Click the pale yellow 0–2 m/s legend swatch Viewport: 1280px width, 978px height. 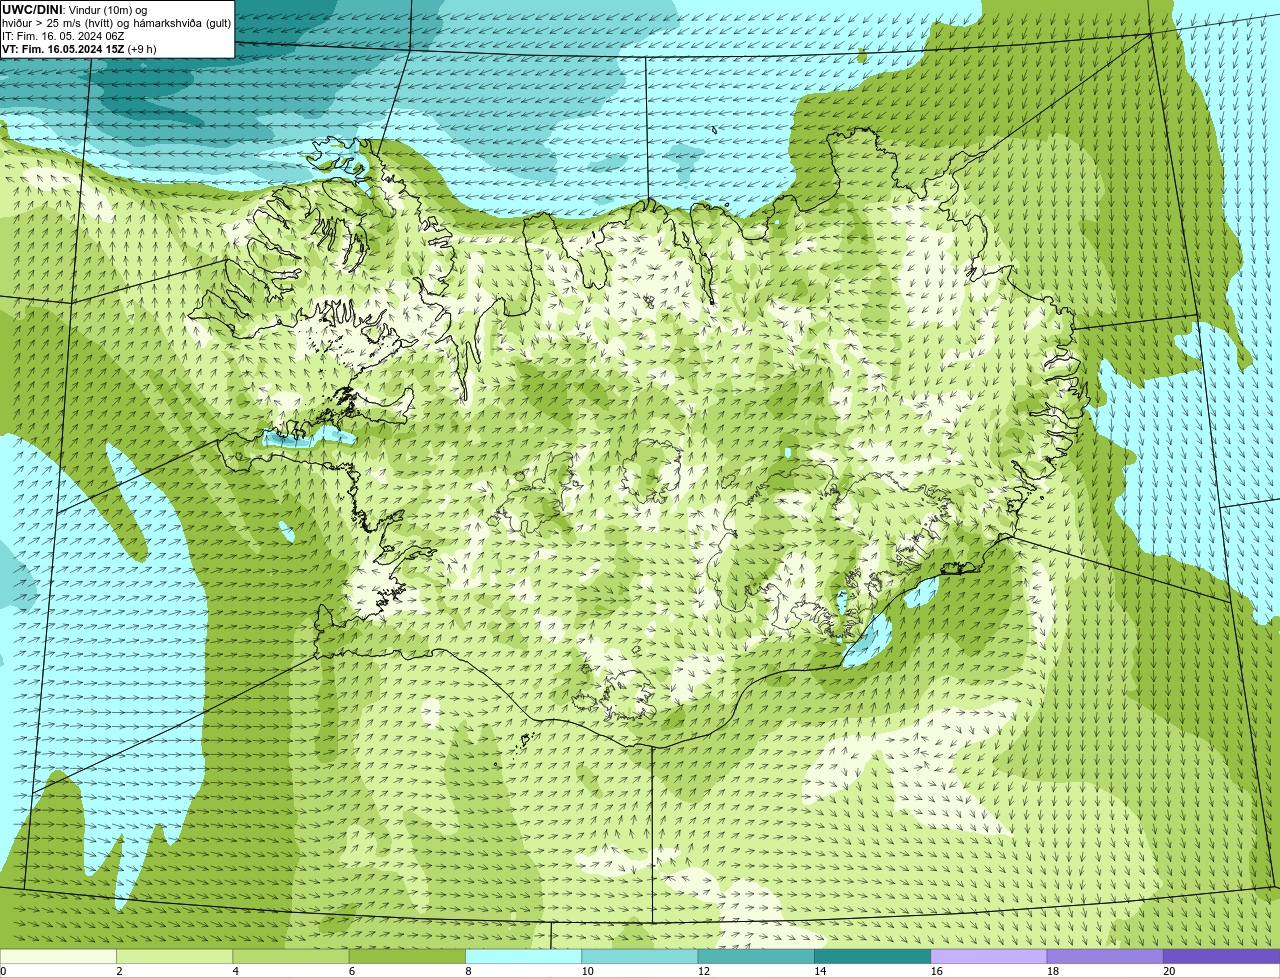(58, 957)
